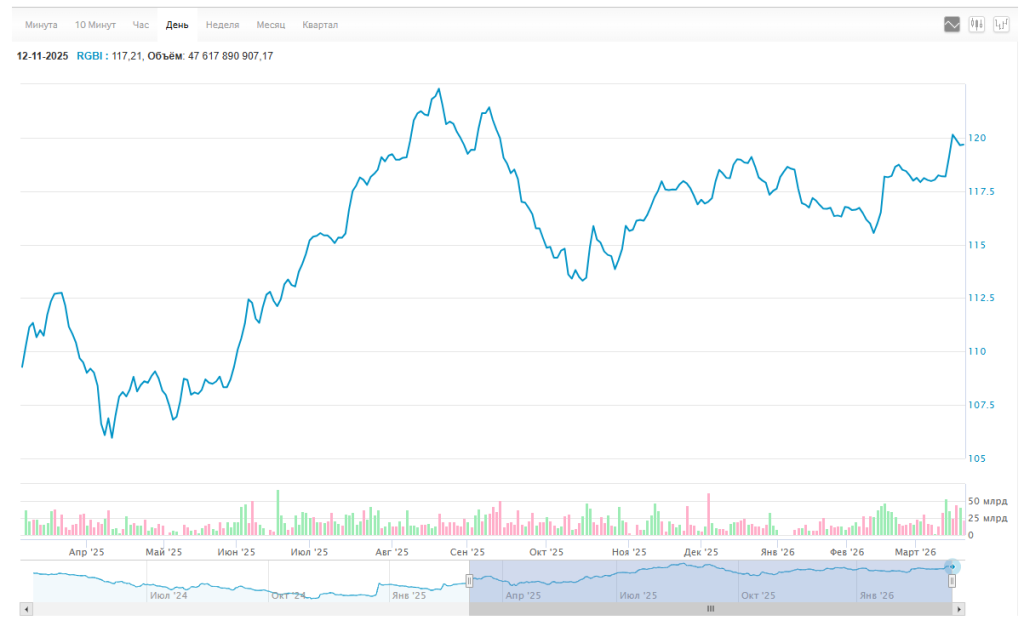
Task: Click the right range handle in navigator
Action: (x=952, y=581)
